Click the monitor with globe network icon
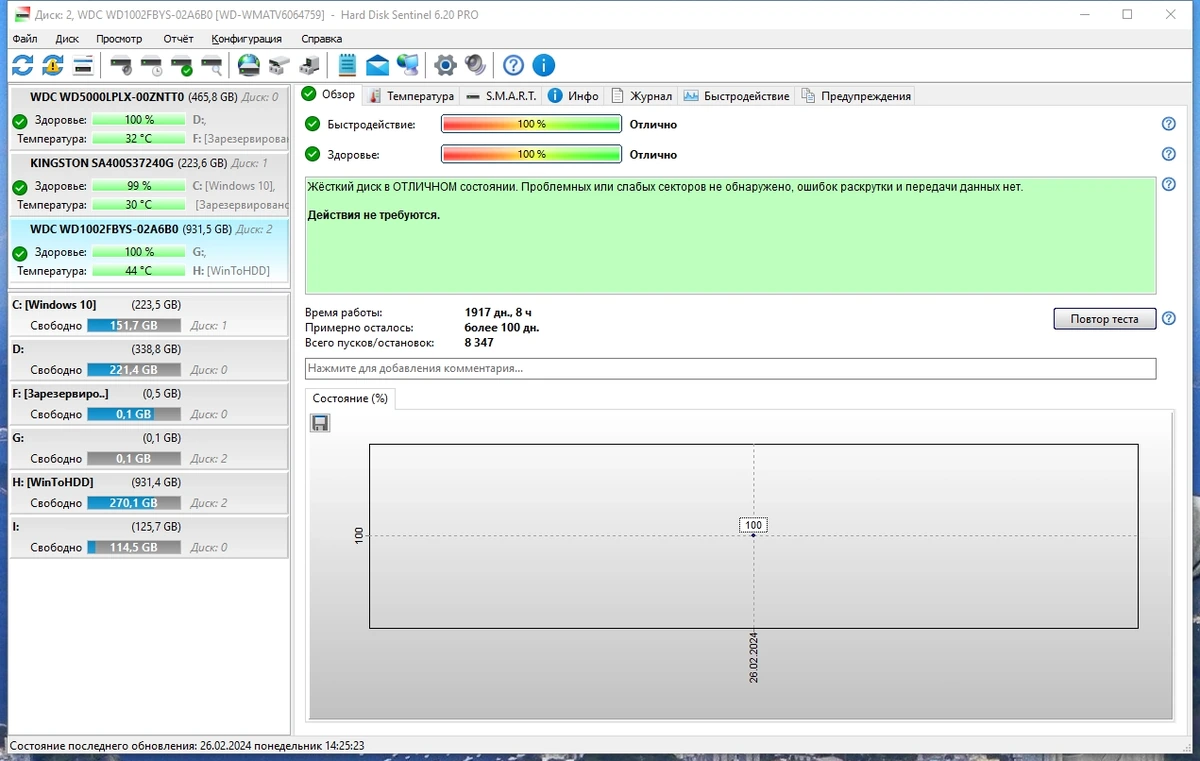 (x=408, y=66)
